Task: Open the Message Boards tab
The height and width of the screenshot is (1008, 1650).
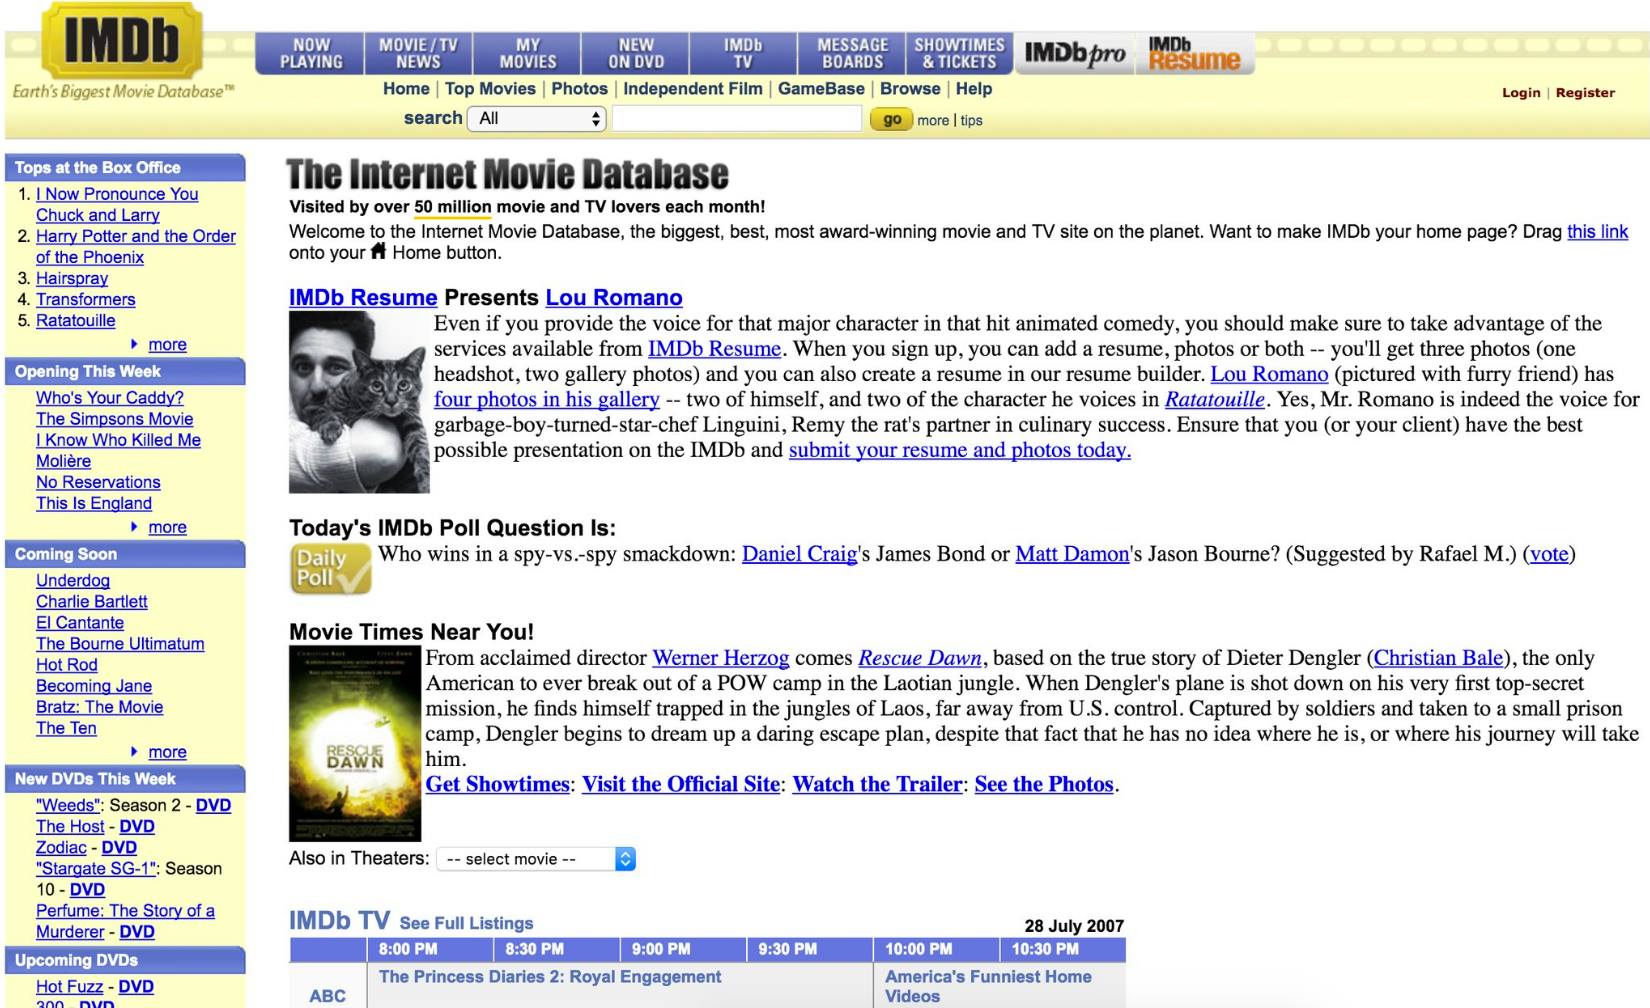Action: 852,53
